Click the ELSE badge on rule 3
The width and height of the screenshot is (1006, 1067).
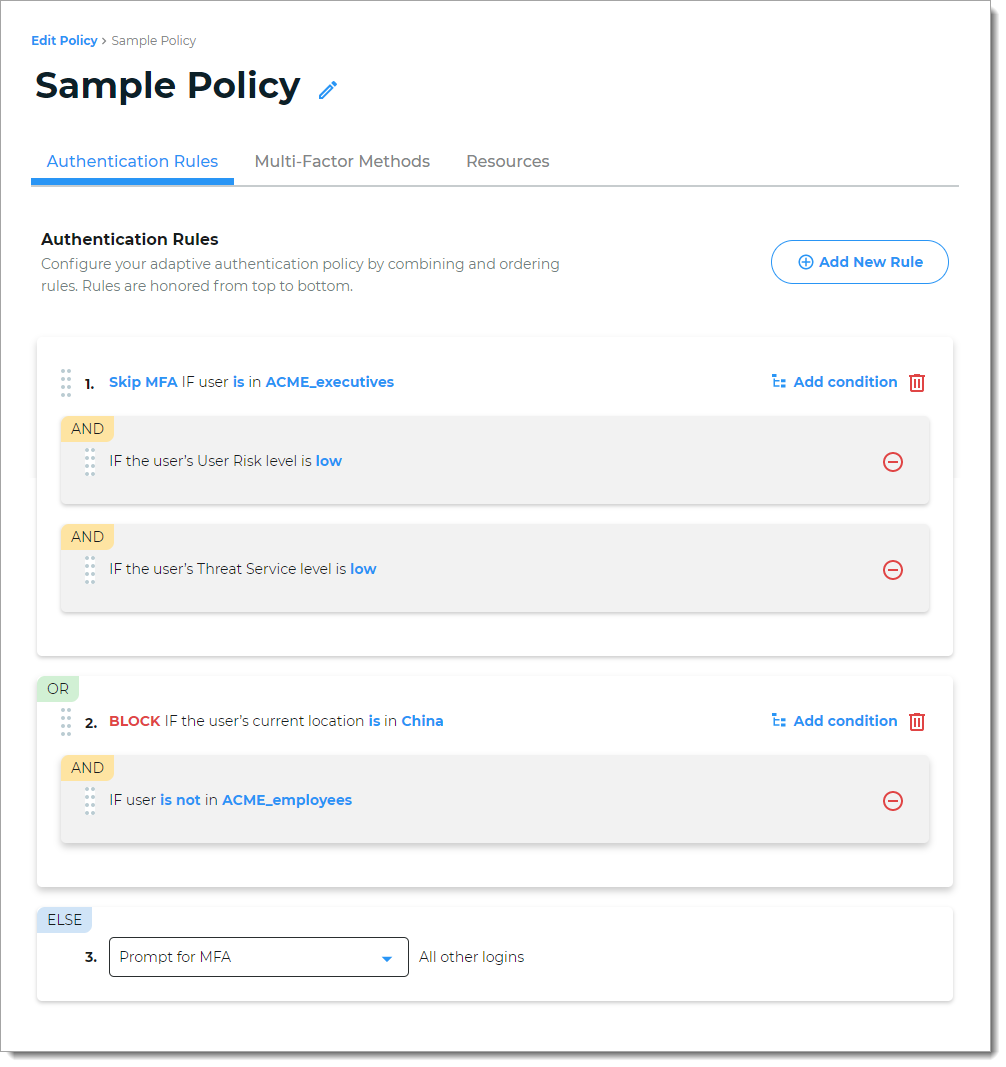64,919
